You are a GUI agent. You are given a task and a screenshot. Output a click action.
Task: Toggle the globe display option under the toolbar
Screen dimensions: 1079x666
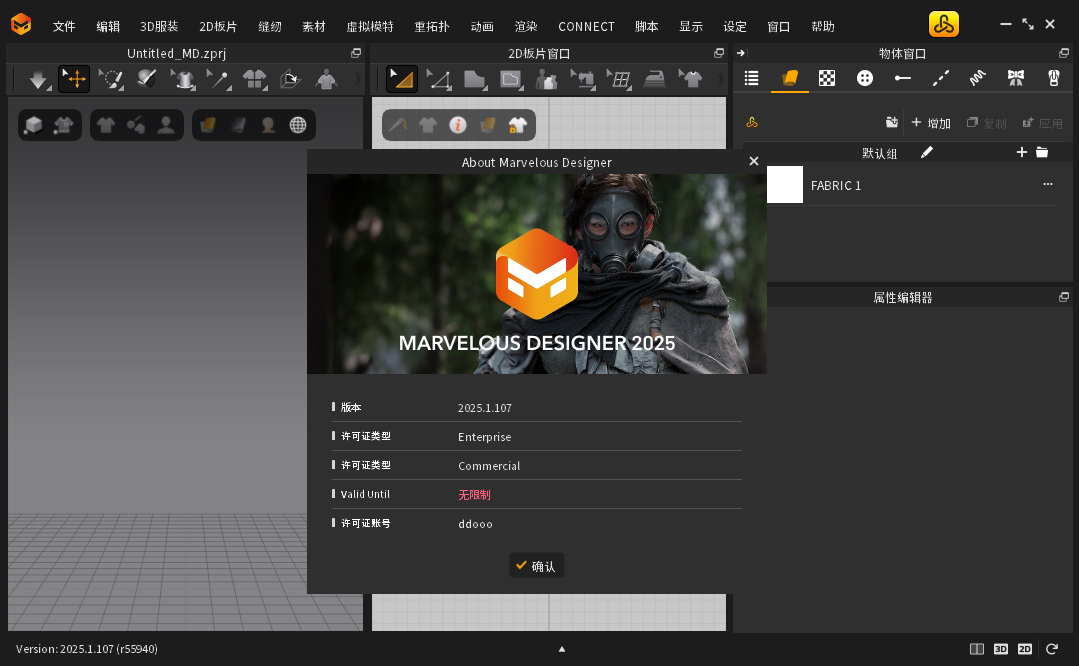point(300,124)
